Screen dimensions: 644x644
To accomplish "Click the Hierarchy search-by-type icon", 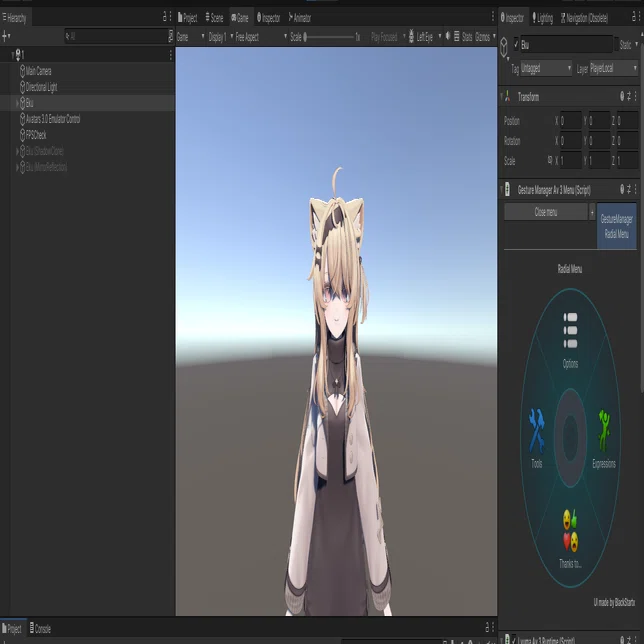I will click(x=170, y=36).
